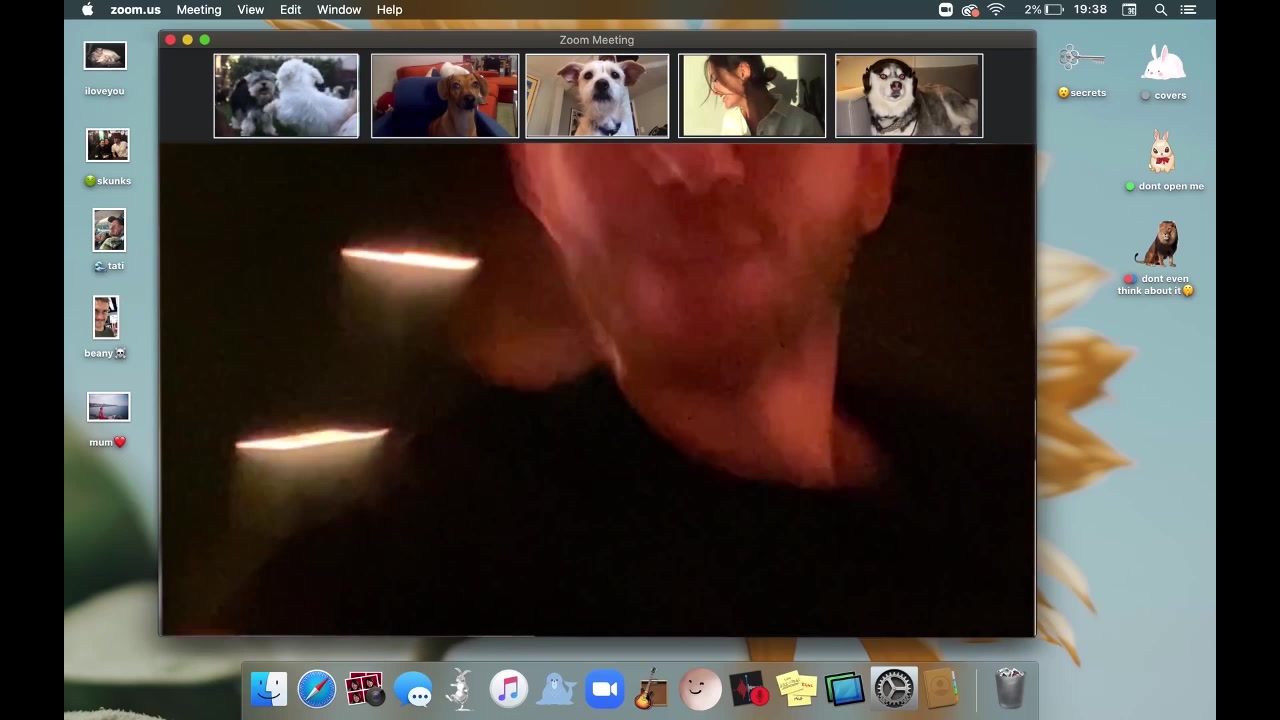The height and width of the screenshot is (720, 1280).
Task: Minimize the Zoom Meeting window
Action: pyautogui.click(x=187, y=40)
